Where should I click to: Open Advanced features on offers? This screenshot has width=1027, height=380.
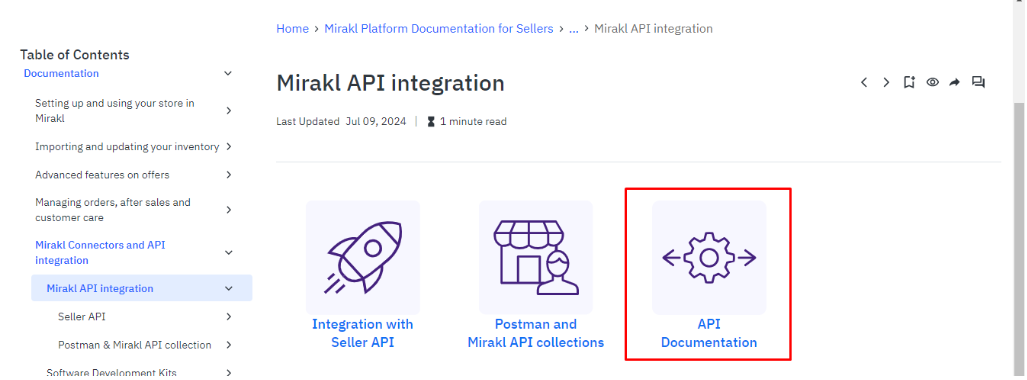(x=102, y=175)
